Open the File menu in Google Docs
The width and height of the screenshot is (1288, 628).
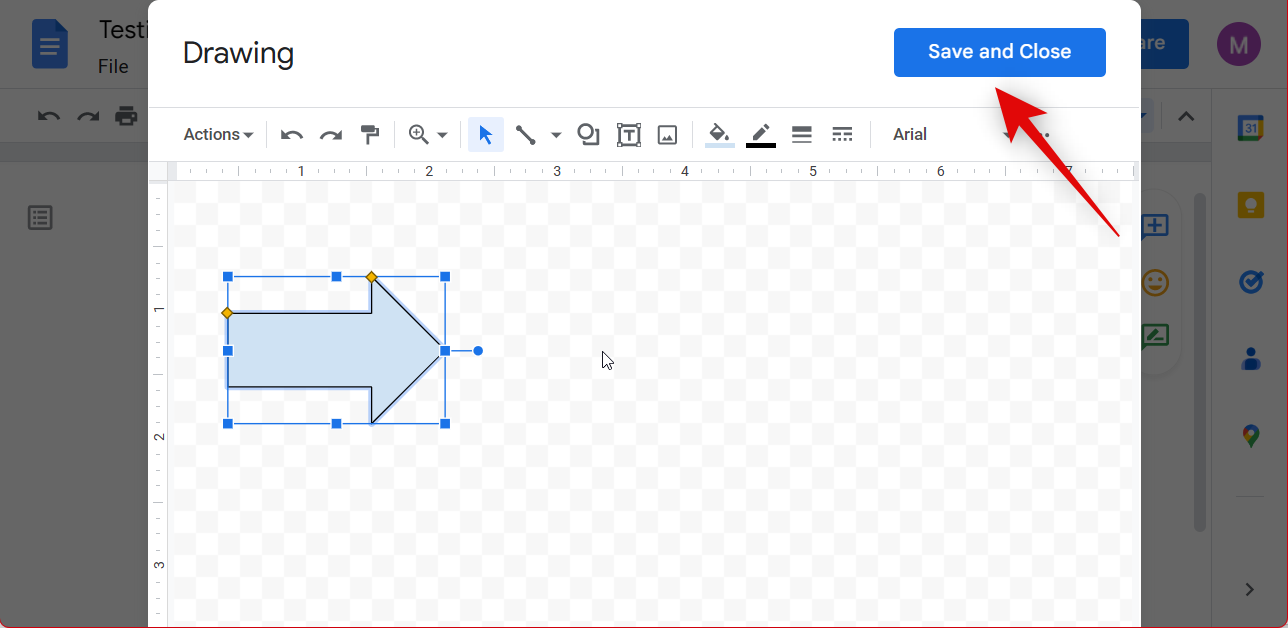pos(113,67)
